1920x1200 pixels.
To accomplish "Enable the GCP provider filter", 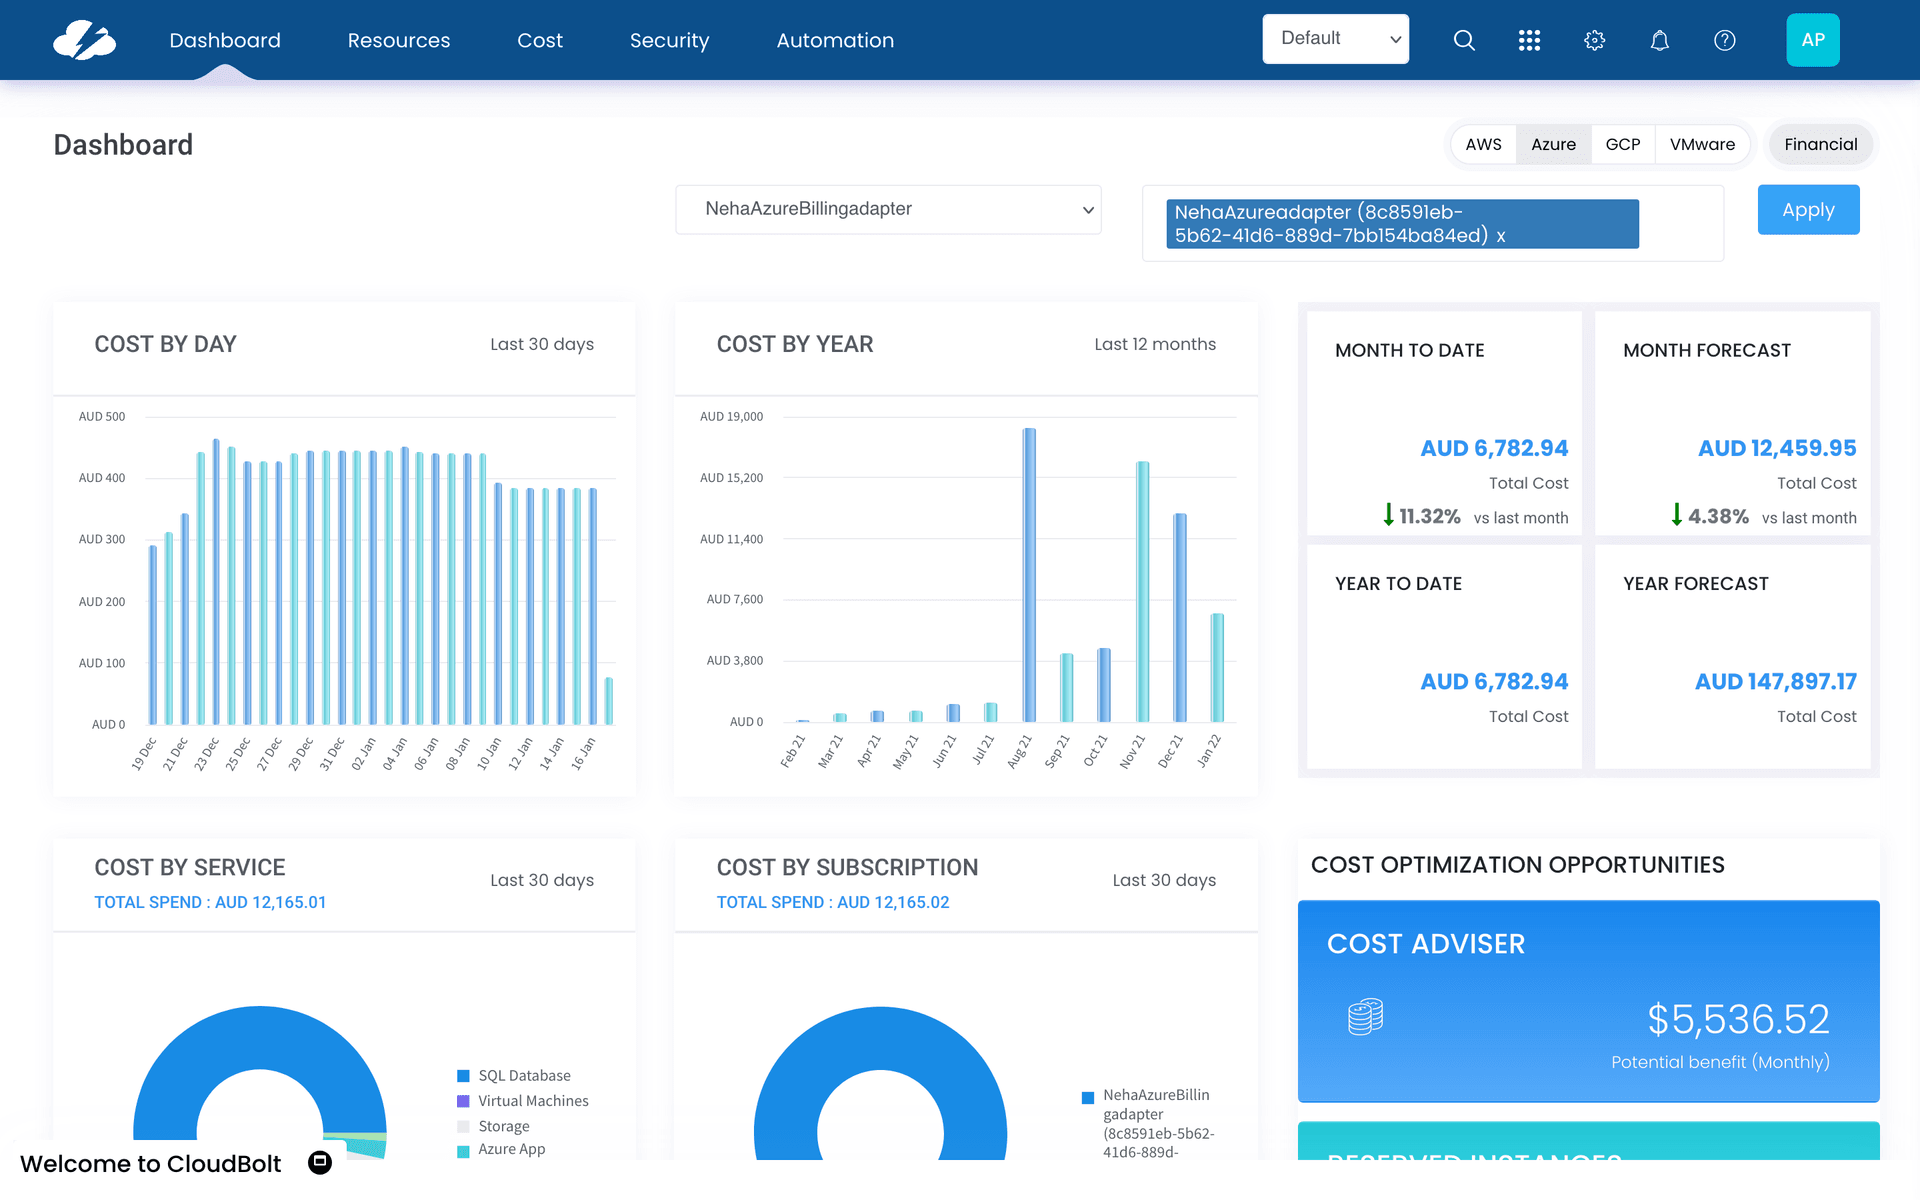I will 1622,144.
